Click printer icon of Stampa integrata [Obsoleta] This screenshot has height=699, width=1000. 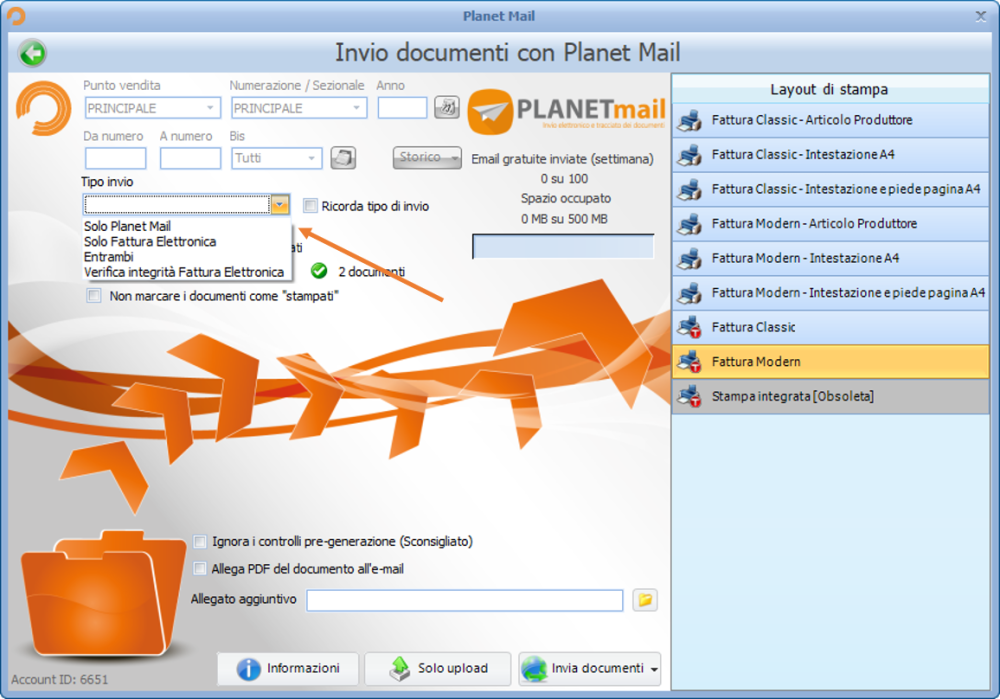coord(689,396)
